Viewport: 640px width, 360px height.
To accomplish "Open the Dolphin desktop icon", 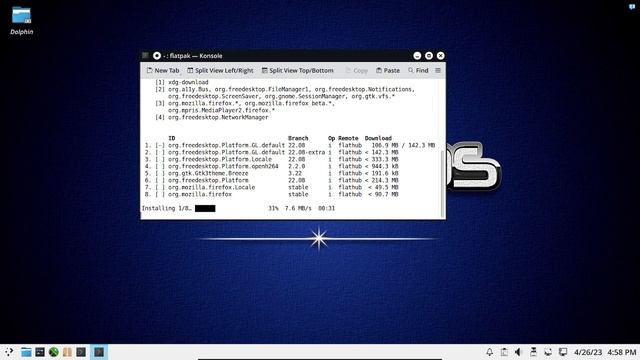I will (21, 20).
